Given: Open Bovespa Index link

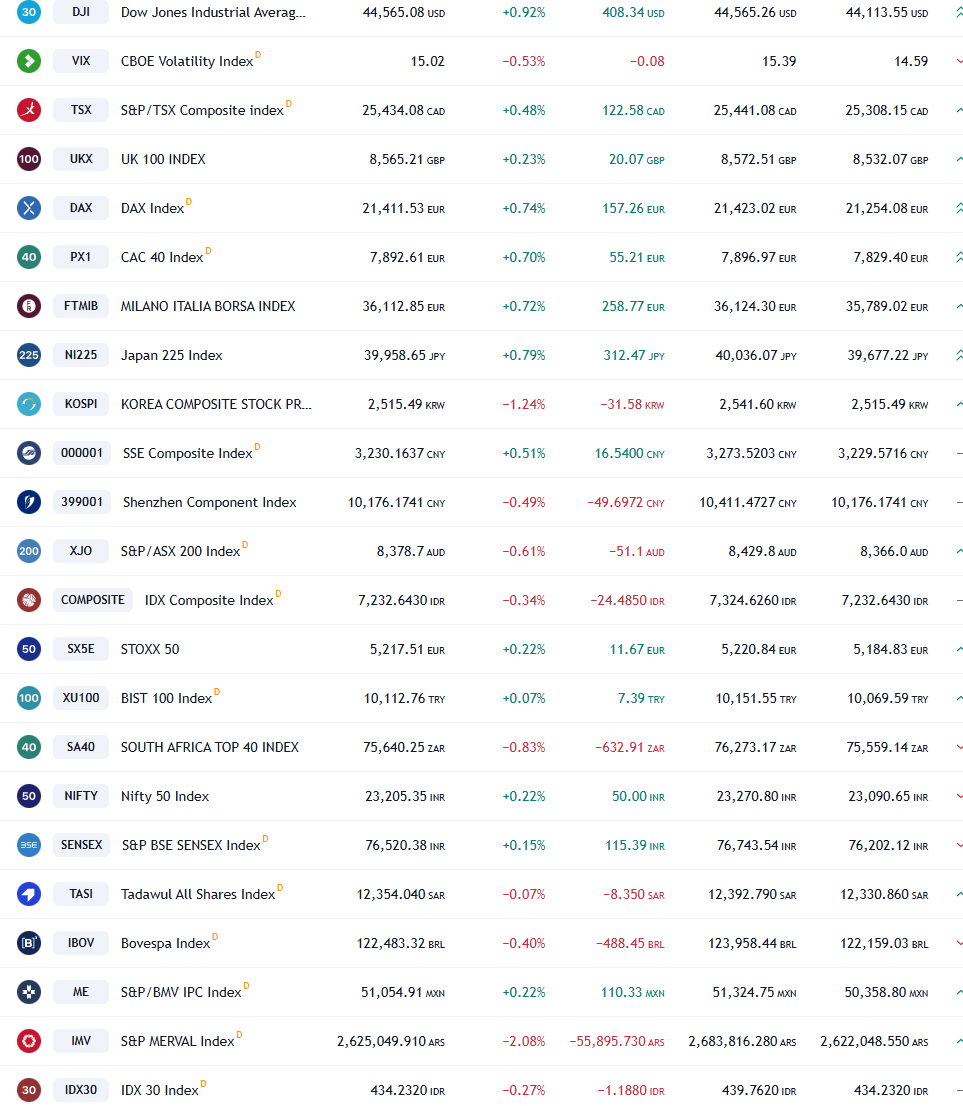Looking at the screenshot, I should click(x=166, y=943).
